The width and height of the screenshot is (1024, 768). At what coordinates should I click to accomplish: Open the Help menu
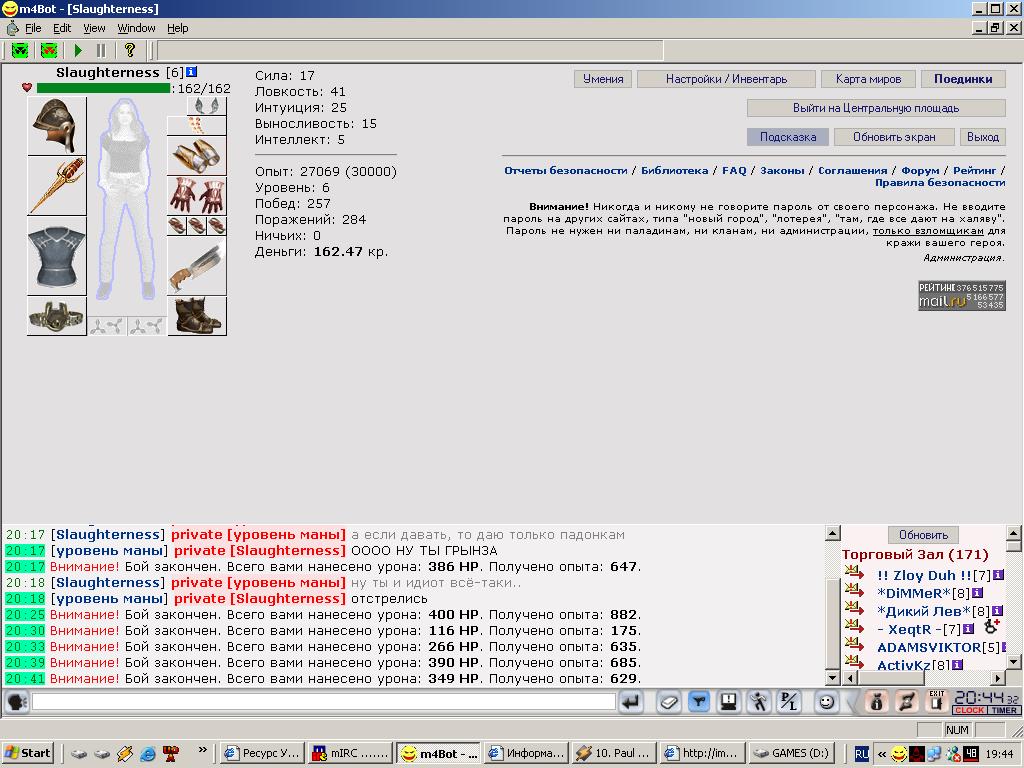[x=178, y=28]
